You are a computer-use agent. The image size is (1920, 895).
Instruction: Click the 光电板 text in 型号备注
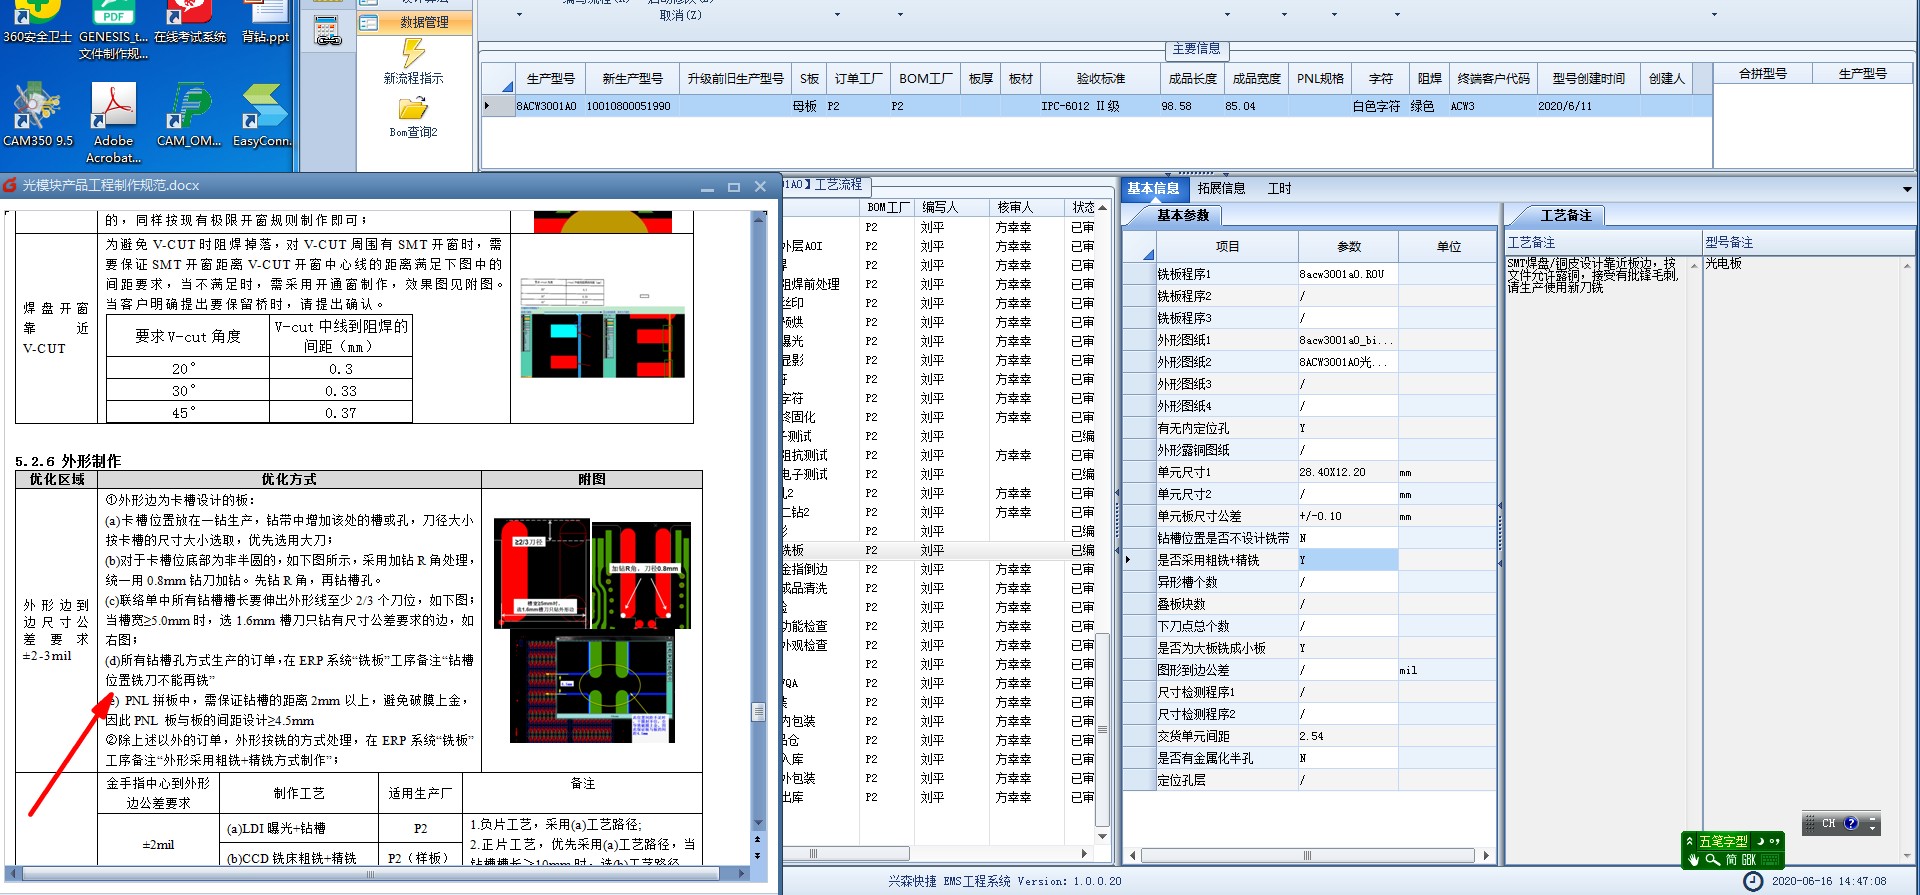[x=1723, y=263]
